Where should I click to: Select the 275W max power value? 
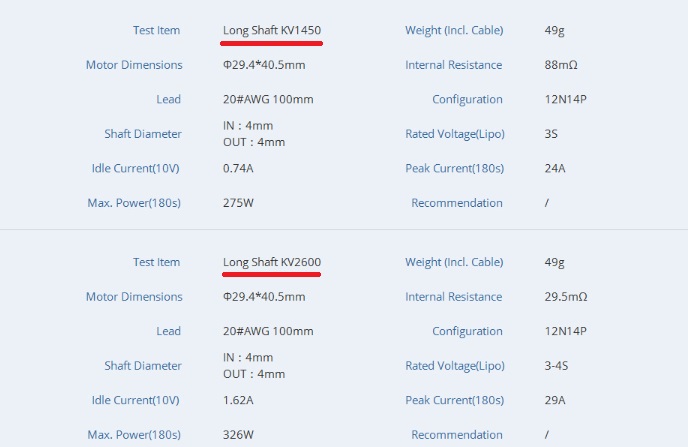click(x=238, y=203)
